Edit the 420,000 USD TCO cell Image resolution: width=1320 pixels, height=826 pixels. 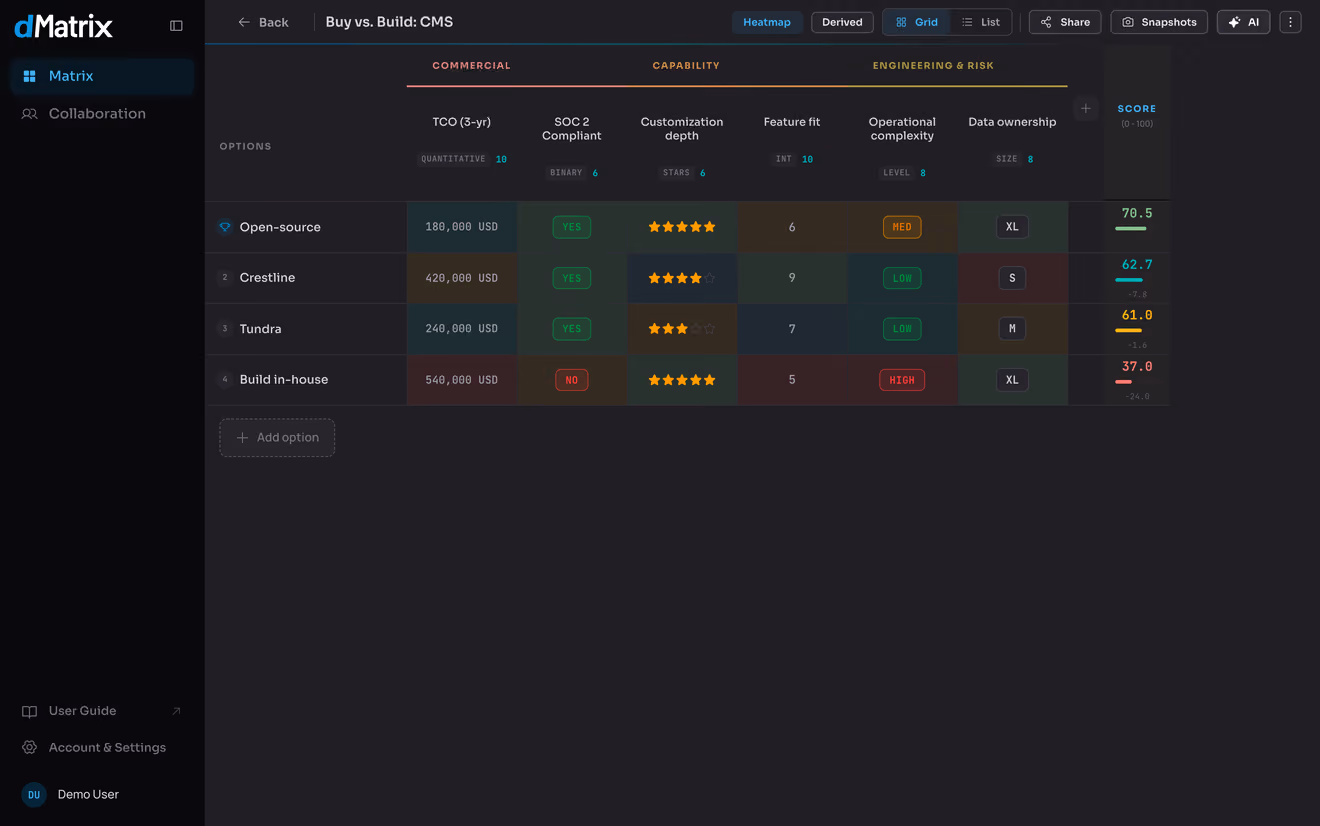462,278
